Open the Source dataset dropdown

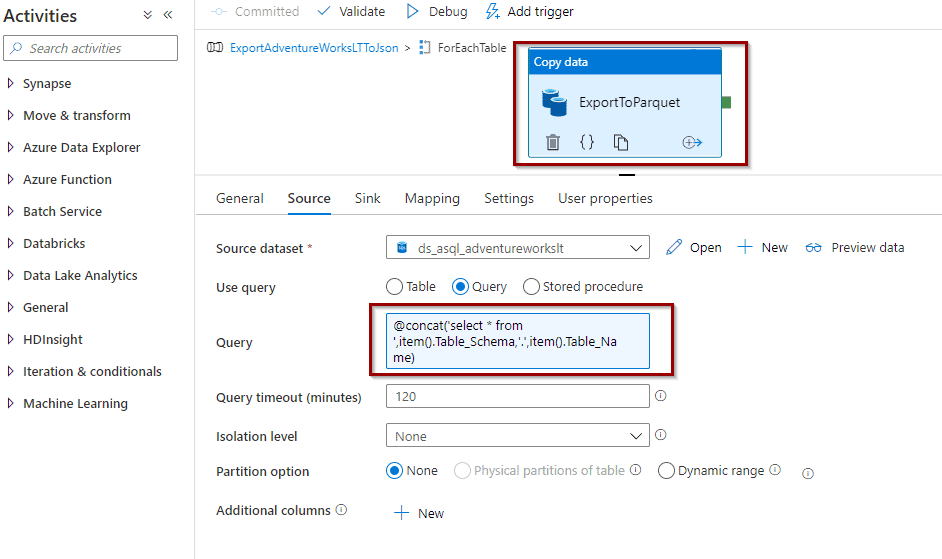[518, 248]
